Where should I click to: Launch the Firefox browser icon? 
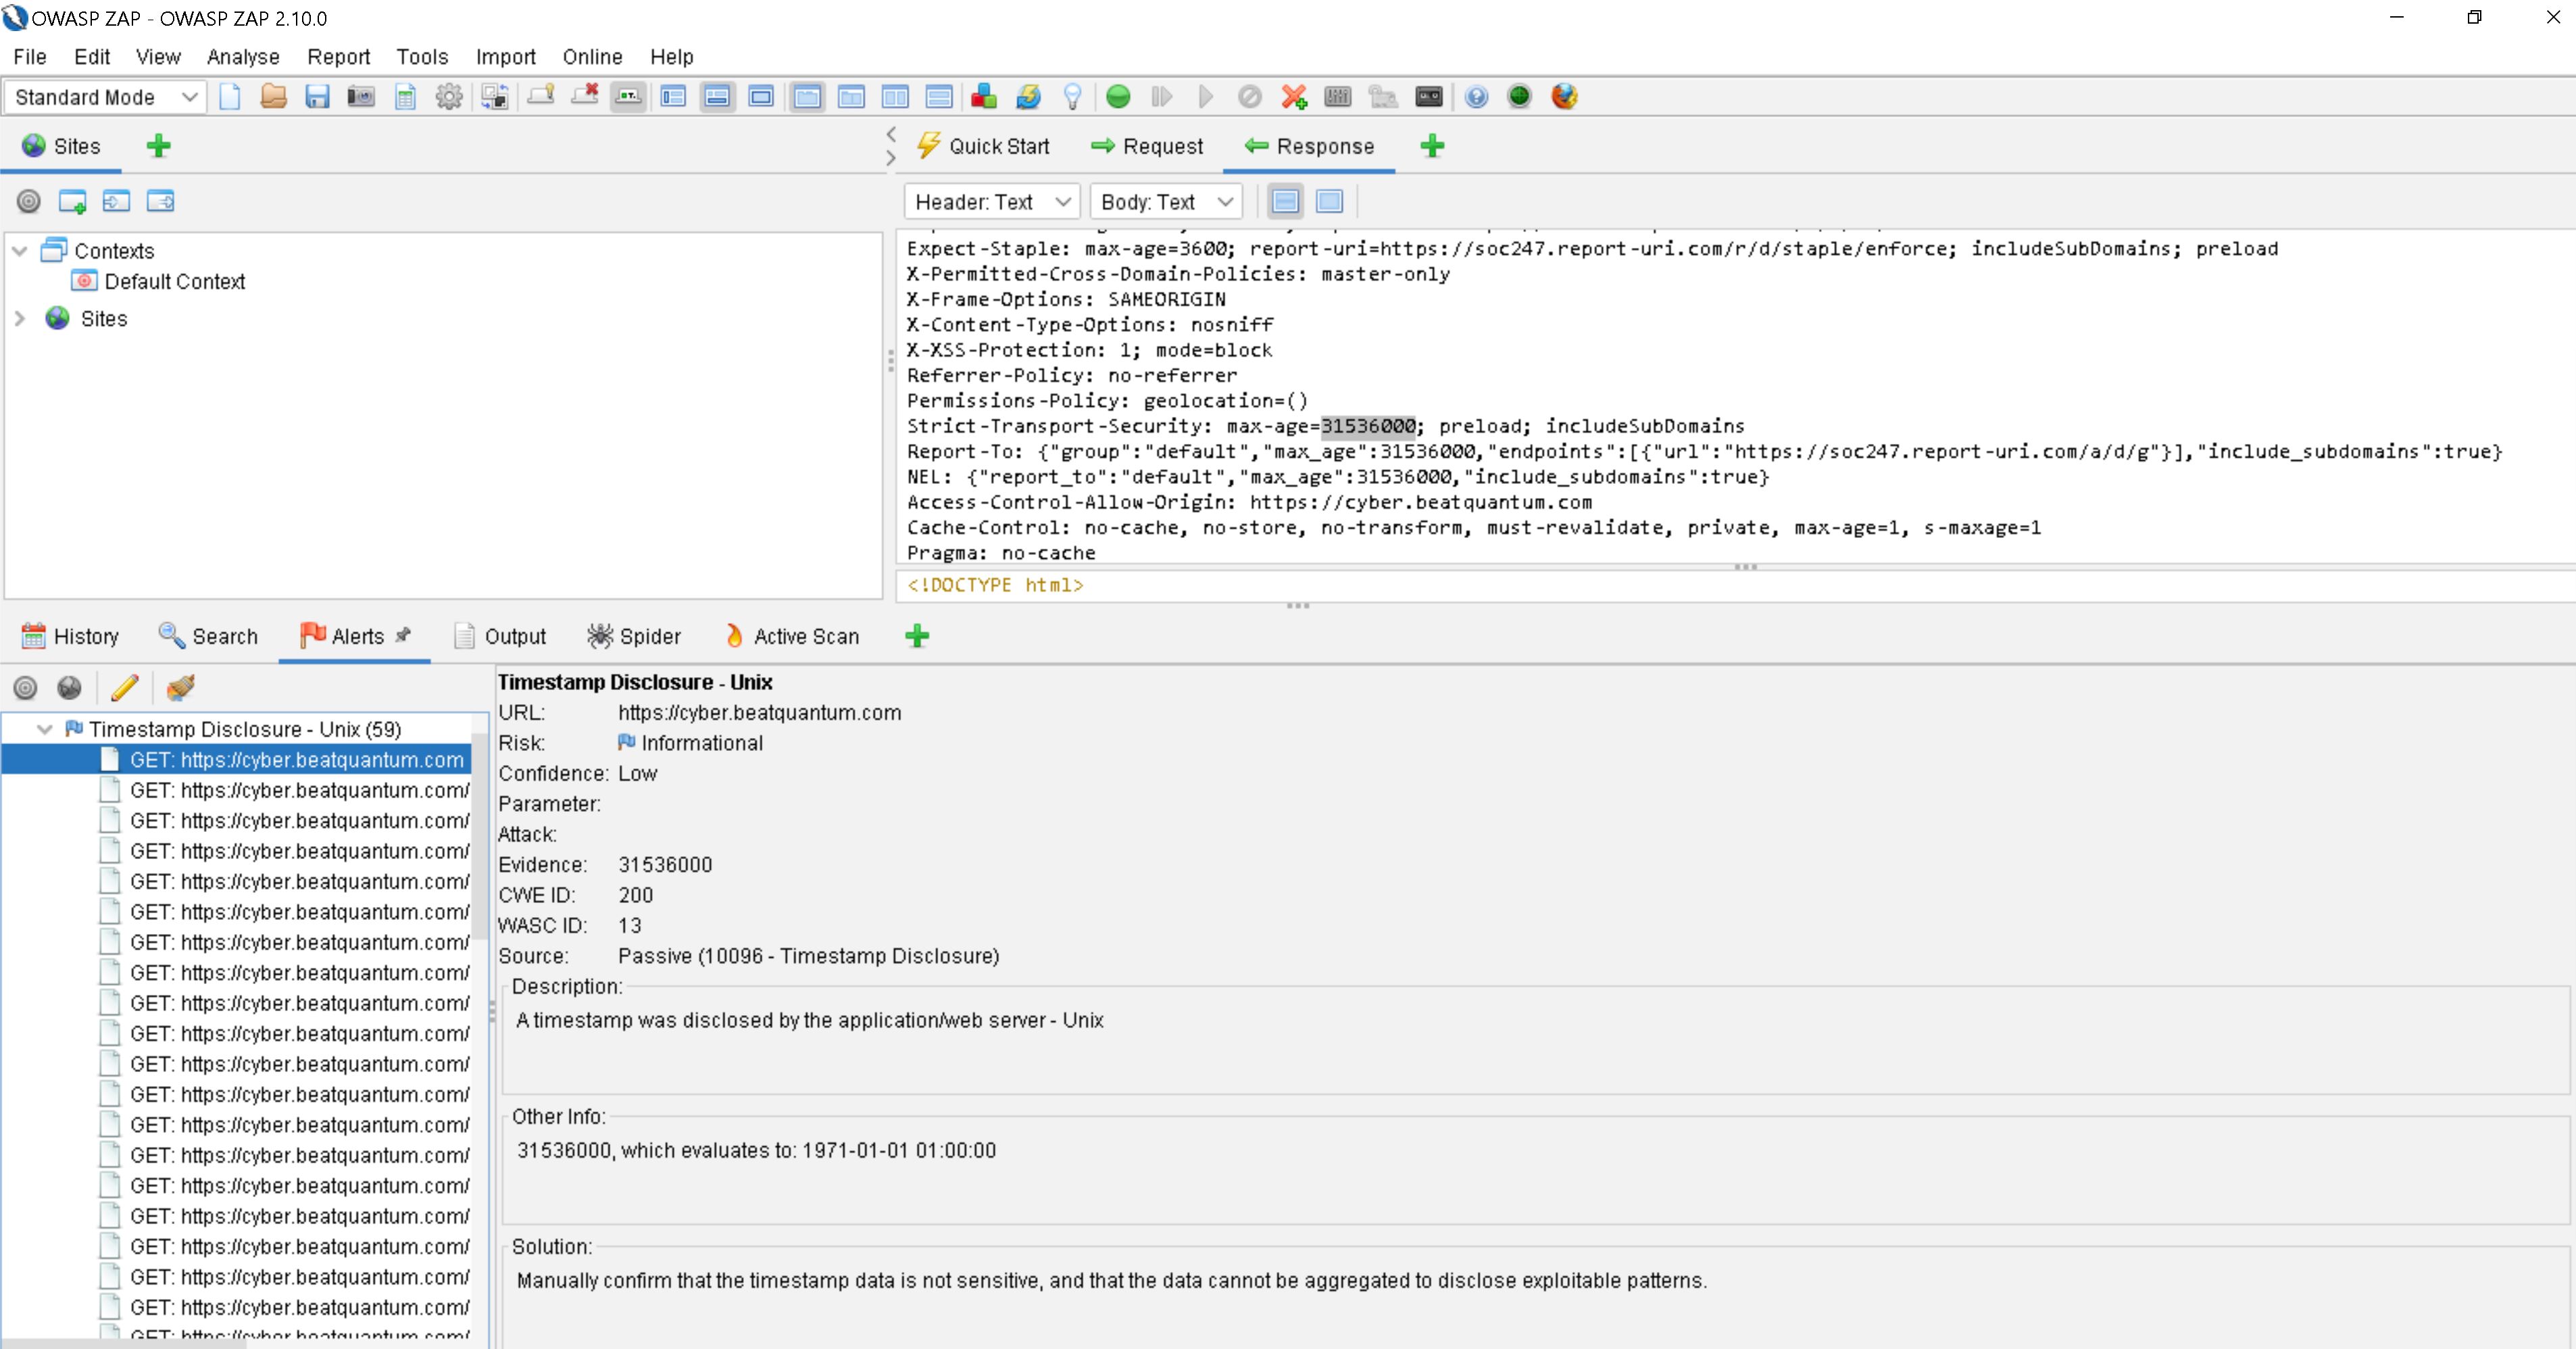pos(1564,97)
